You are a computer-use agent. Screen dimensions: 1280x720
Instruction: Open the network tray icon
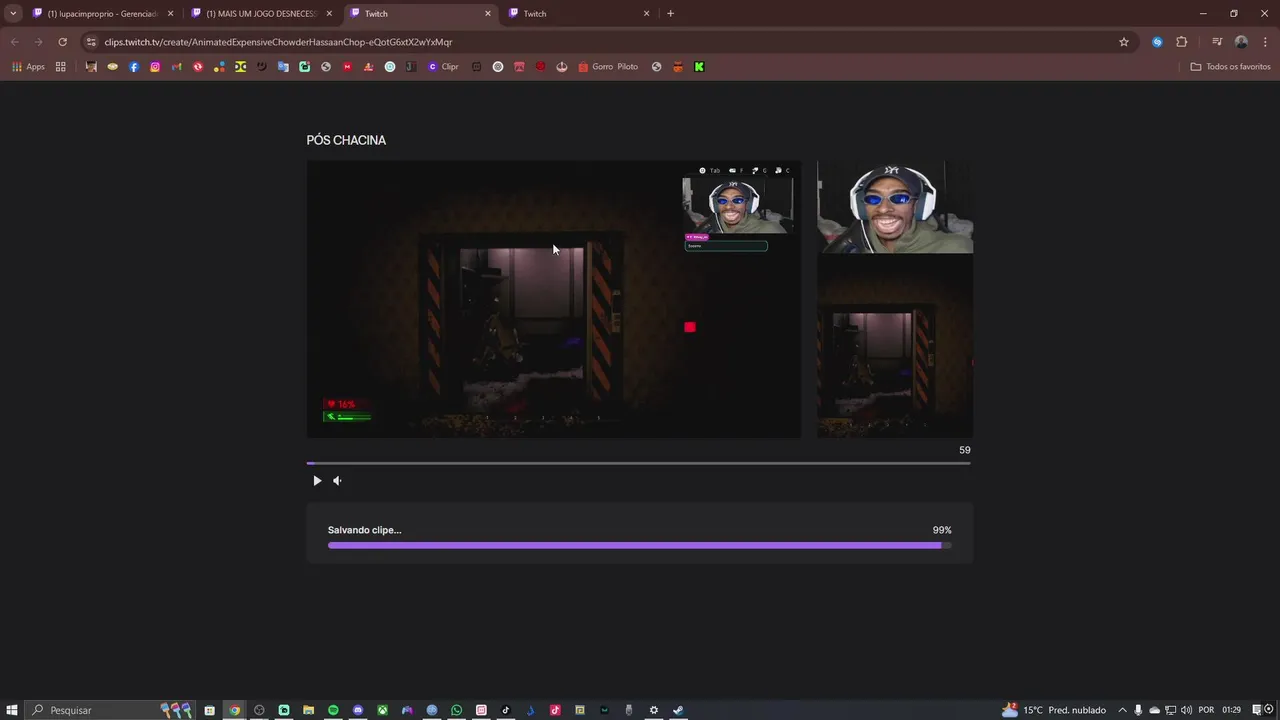[1171, 710]
